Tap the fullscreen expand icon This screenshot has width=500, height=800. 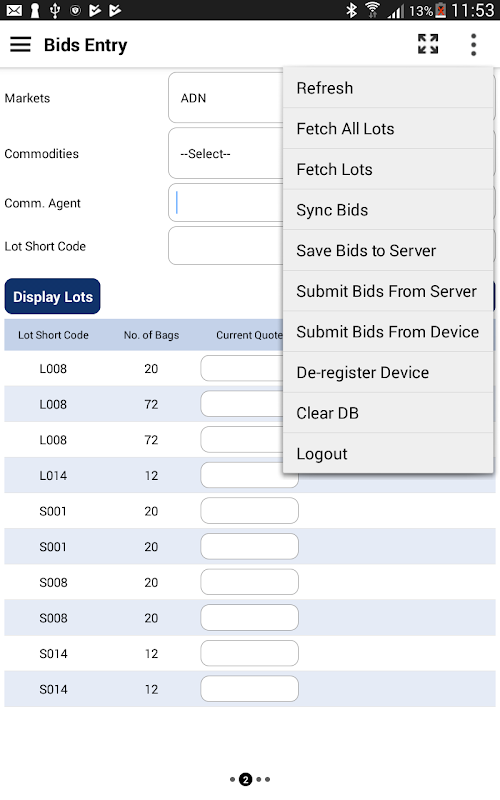click(x=428, y=44)
